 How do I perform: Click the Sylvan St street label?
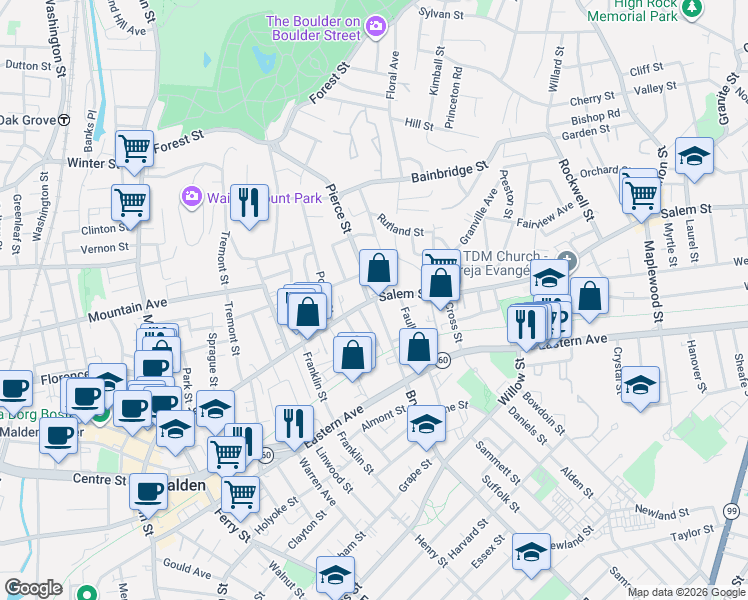(441, 13)
